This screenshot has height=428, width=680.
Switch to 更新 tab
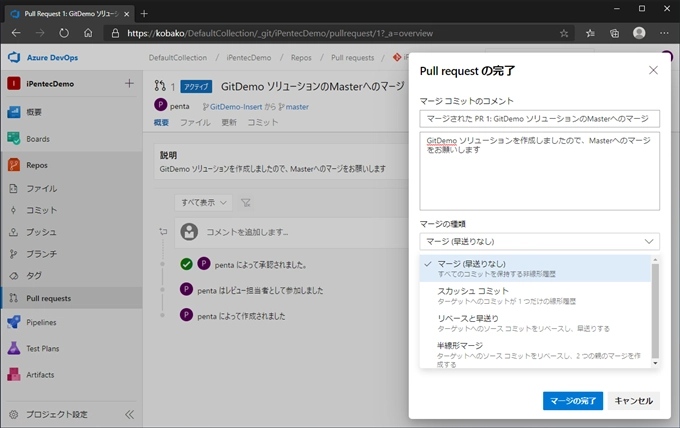point(229,123)
